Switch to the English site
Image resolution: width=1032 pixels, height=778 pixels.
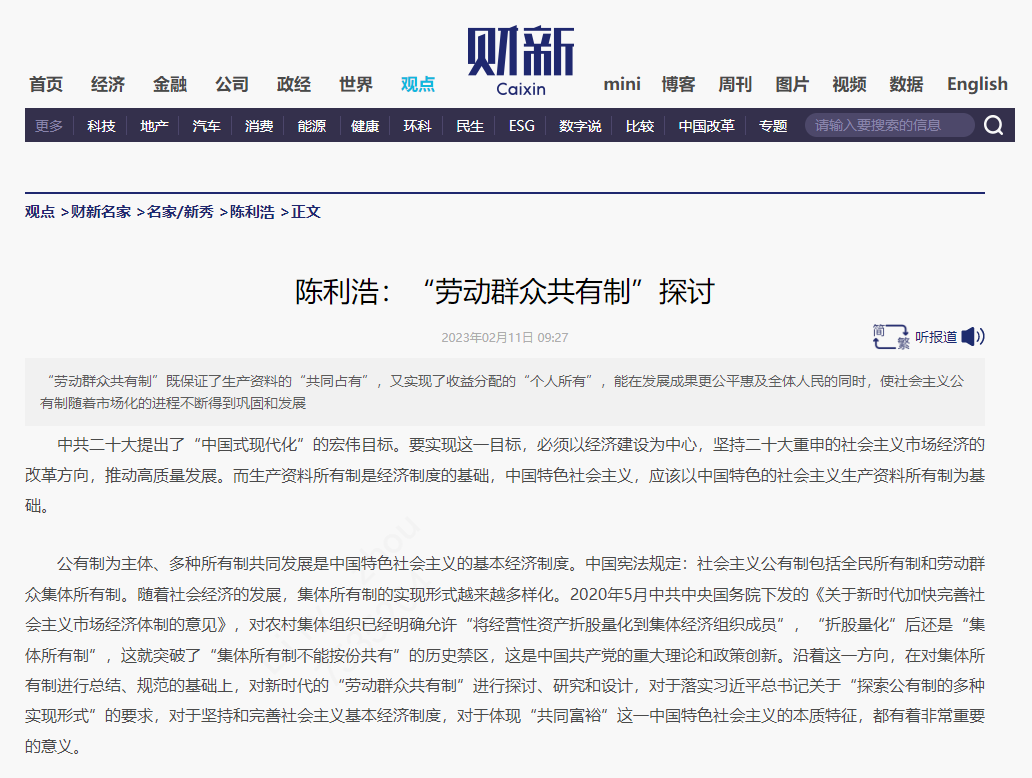click(976, 84)
